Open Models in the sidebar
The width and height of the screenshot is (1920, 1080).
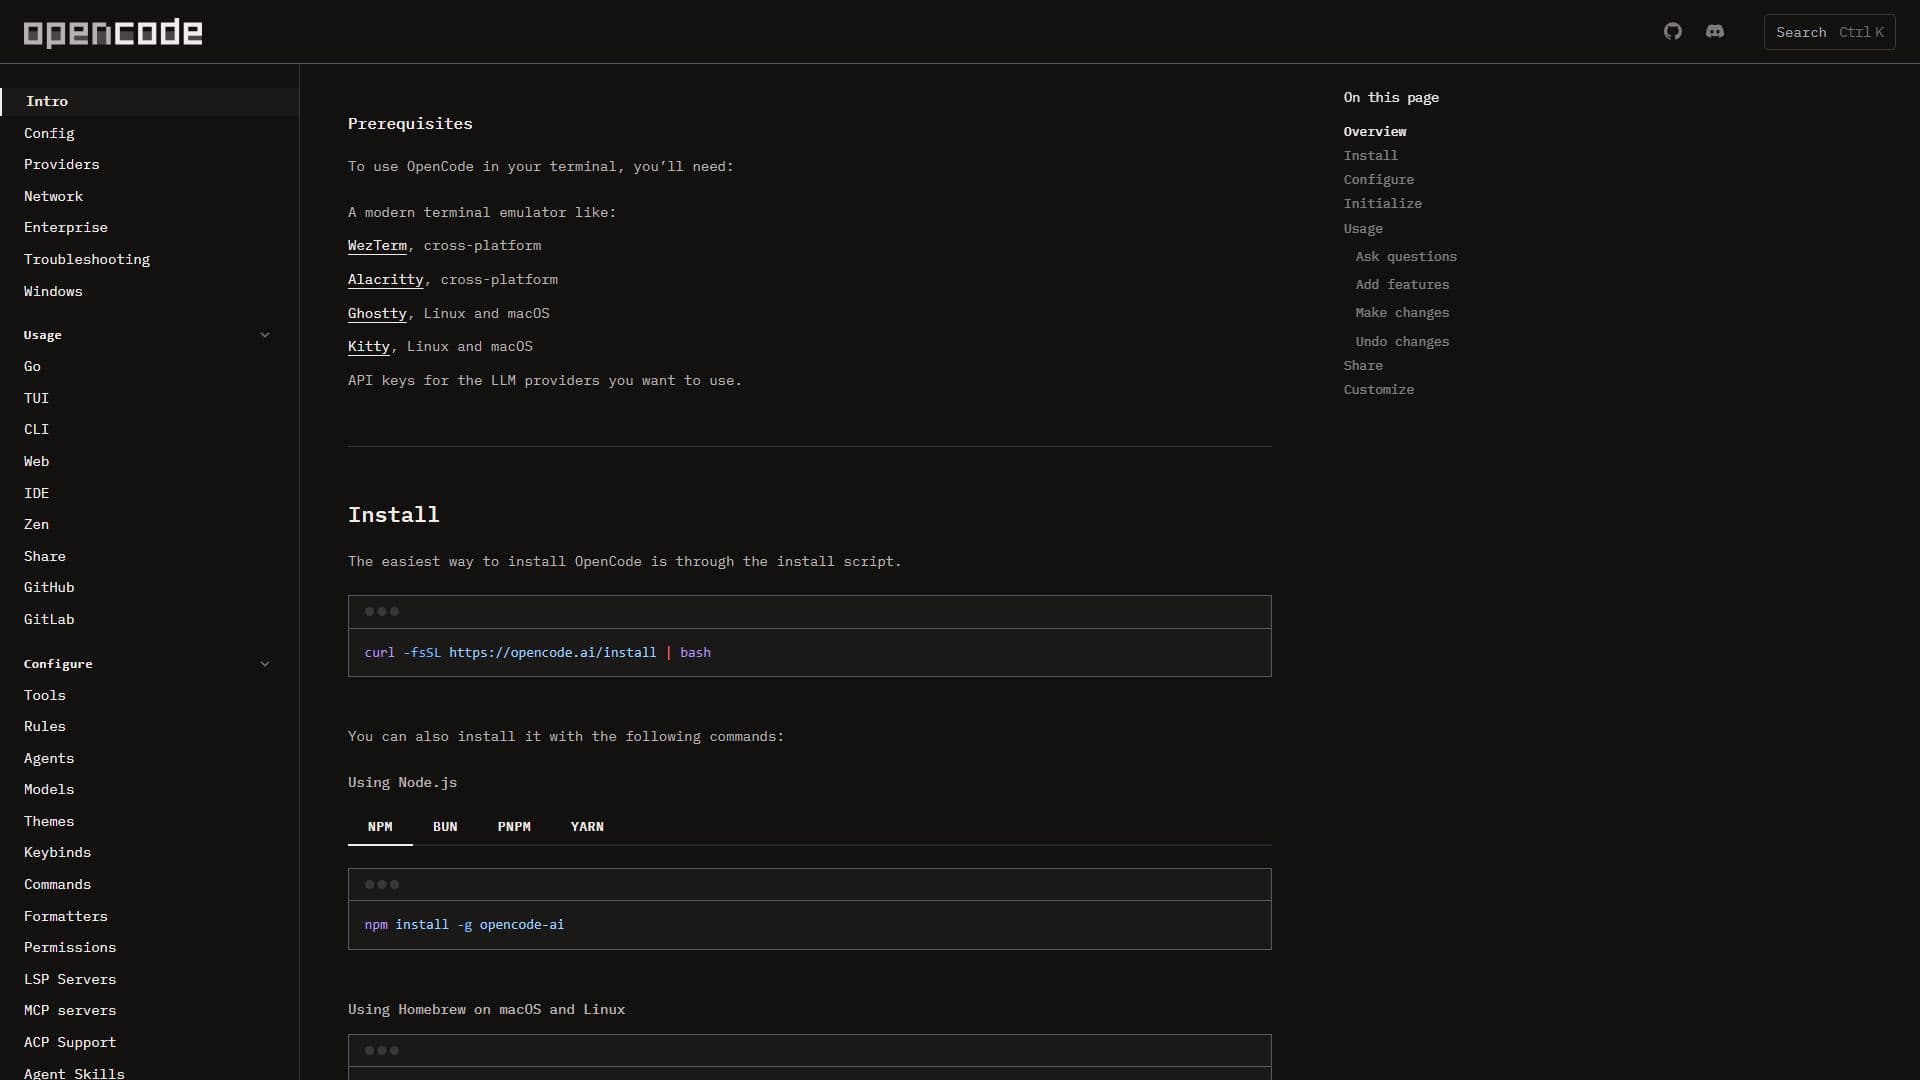[x=49, y=789]
